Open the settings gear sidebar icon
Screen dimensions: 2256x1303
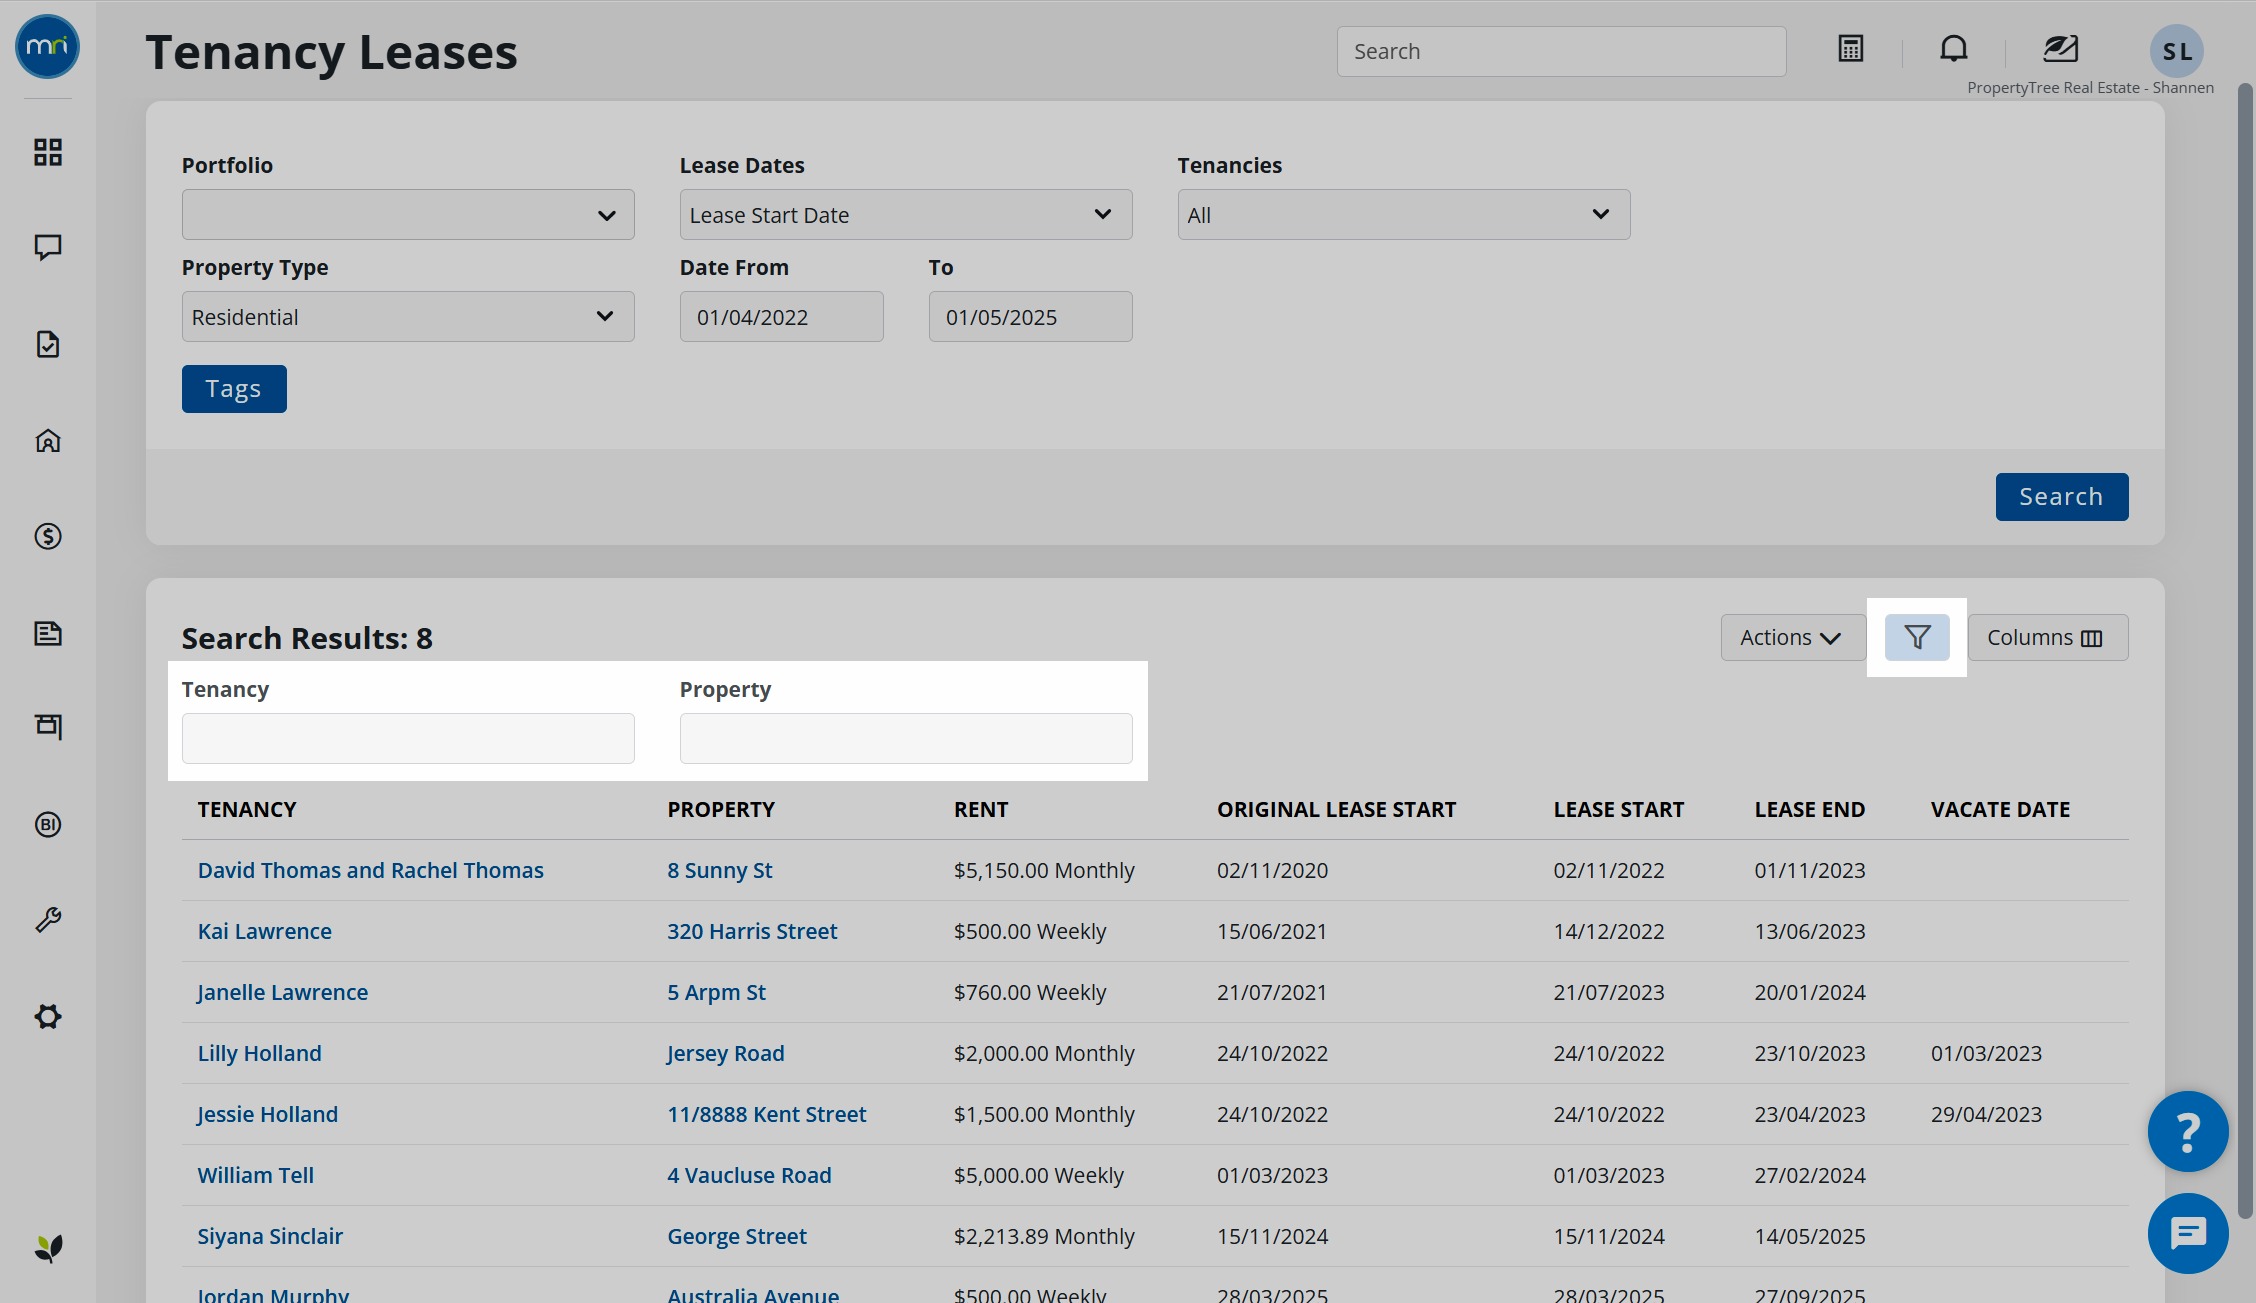[48, 1017]
